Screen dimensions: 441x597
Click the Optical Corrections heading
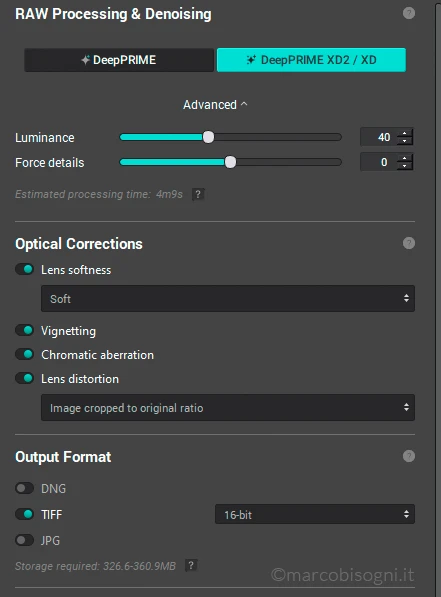tap(79, 244)
